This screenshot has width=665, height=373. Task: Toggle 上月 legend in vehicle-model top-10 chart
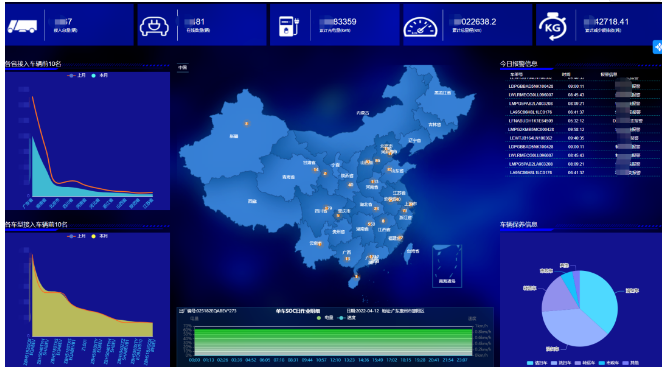(x=77, y=236)
